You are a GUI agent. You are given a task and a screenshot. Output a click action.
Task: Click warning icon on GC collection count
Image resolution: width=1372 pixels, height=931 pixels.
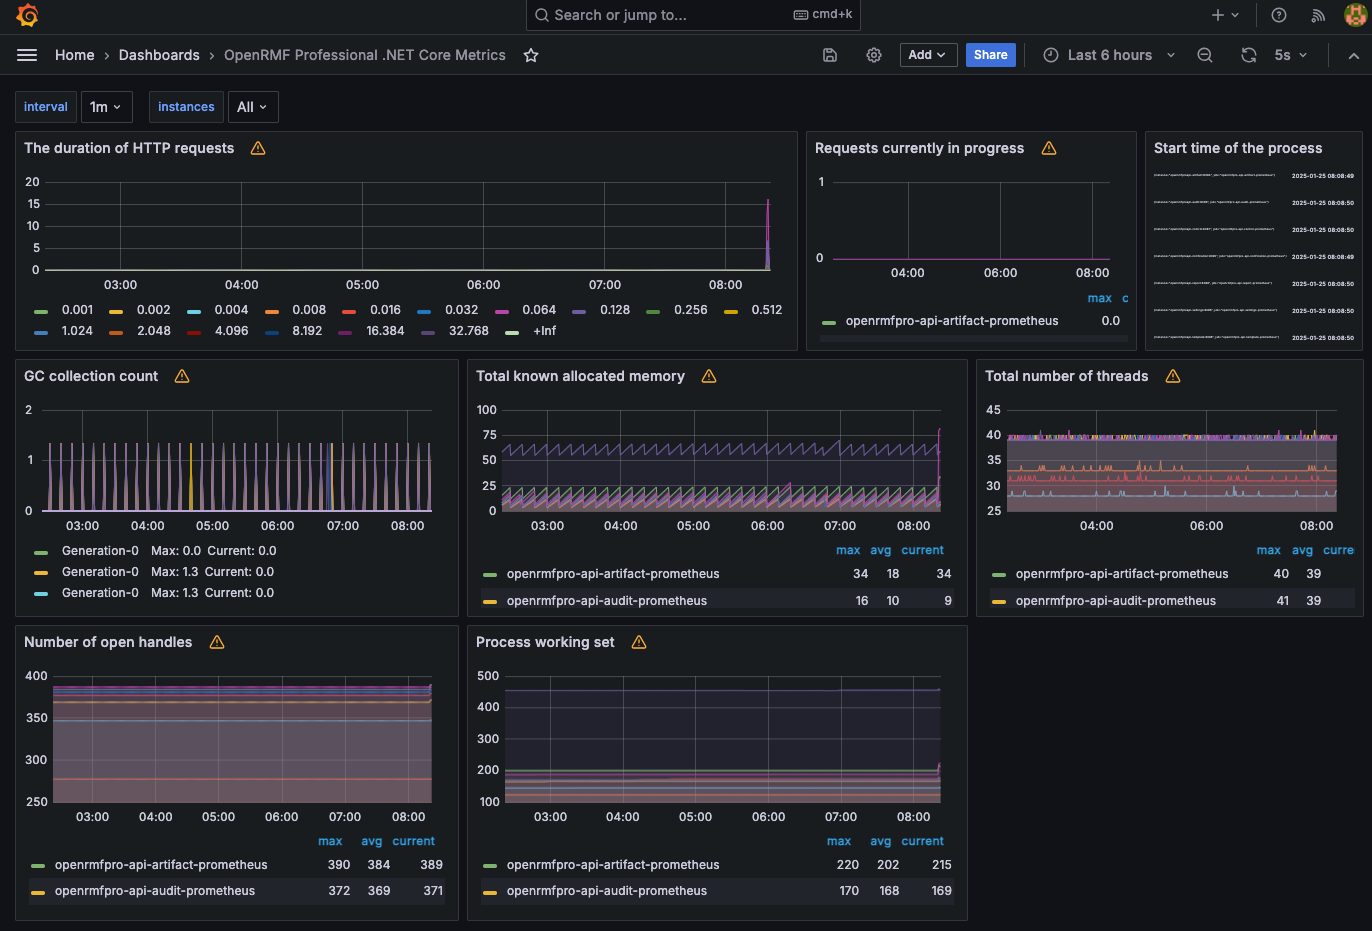[182, 376]
